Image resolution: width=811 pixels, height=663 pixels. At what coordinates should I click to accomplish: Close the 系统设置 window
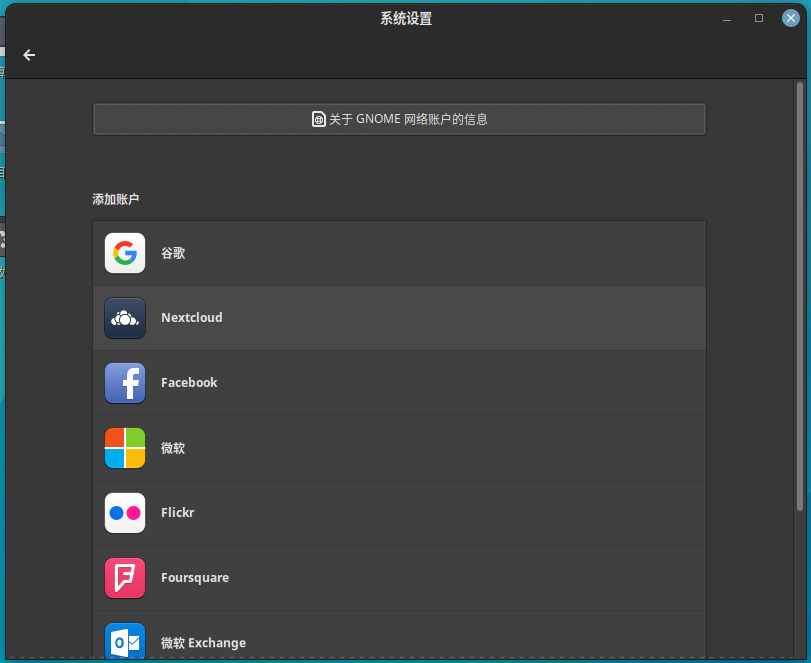pyautogui.click(x=790, y=18)
